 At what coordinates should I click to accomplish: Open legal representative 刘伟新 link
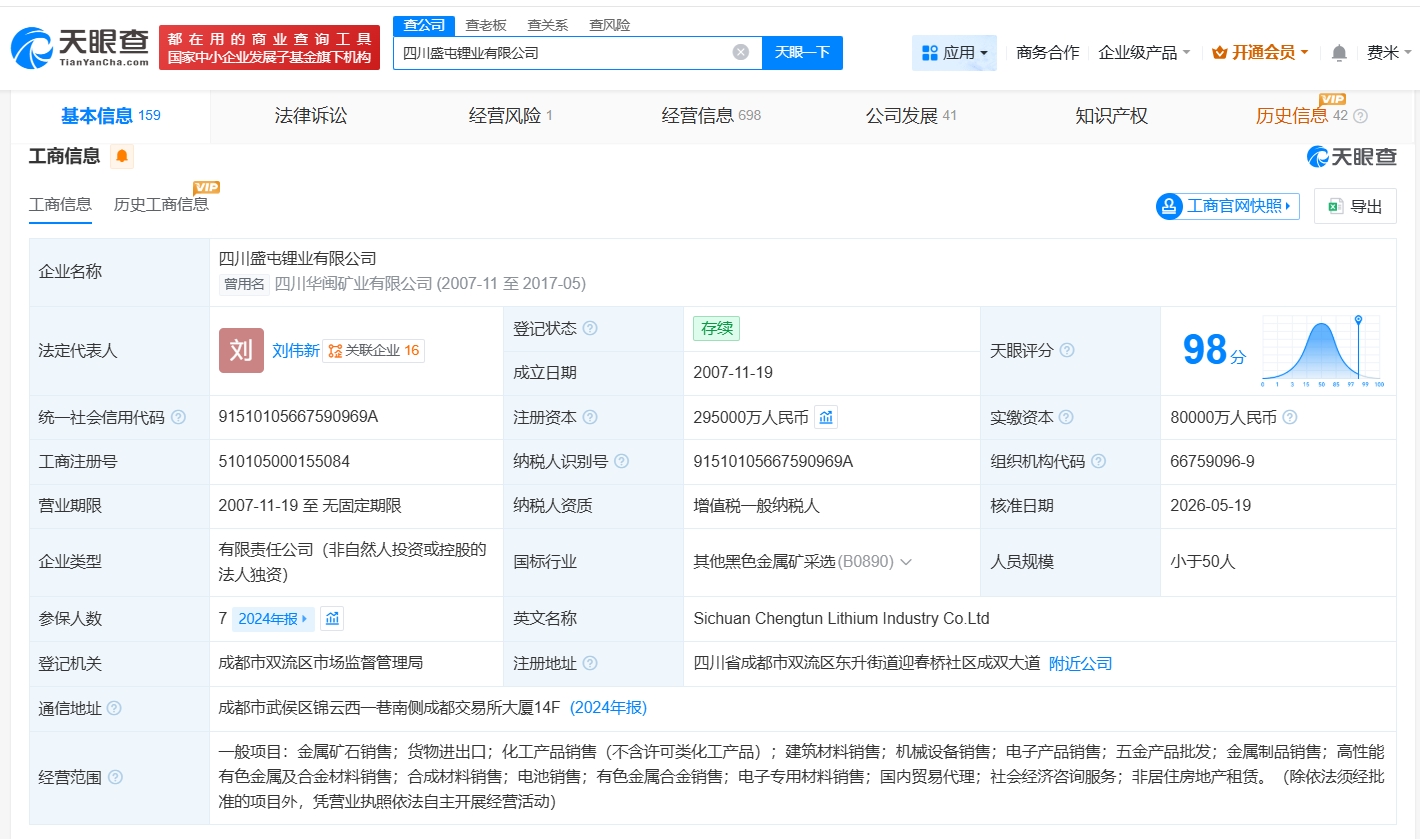pyautogui.click(x=296, y=350)
